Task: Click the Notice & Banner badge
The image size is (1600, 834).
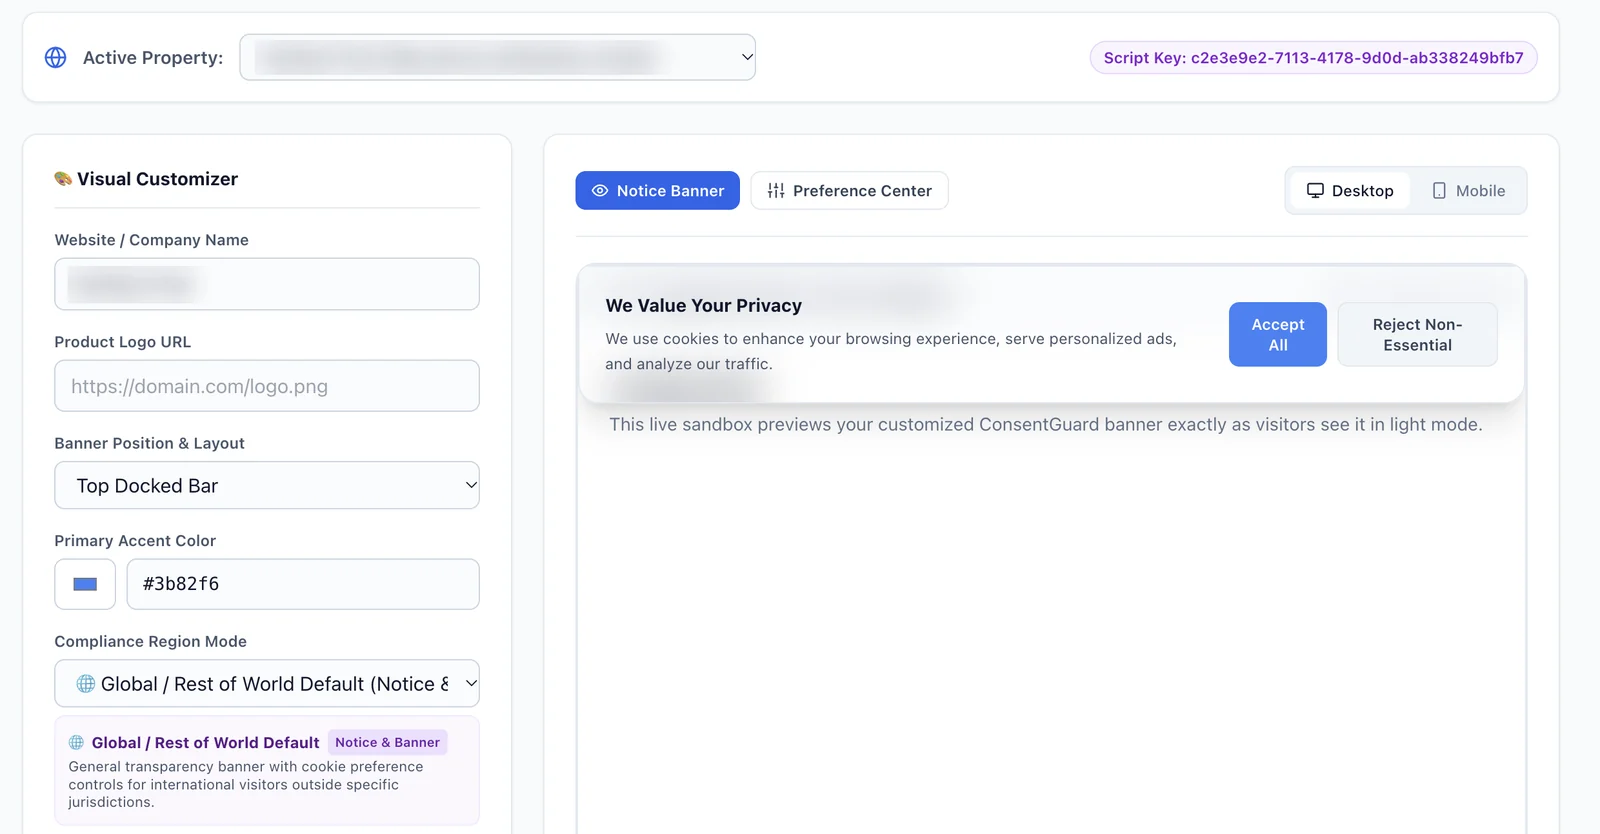Action: 388,743
